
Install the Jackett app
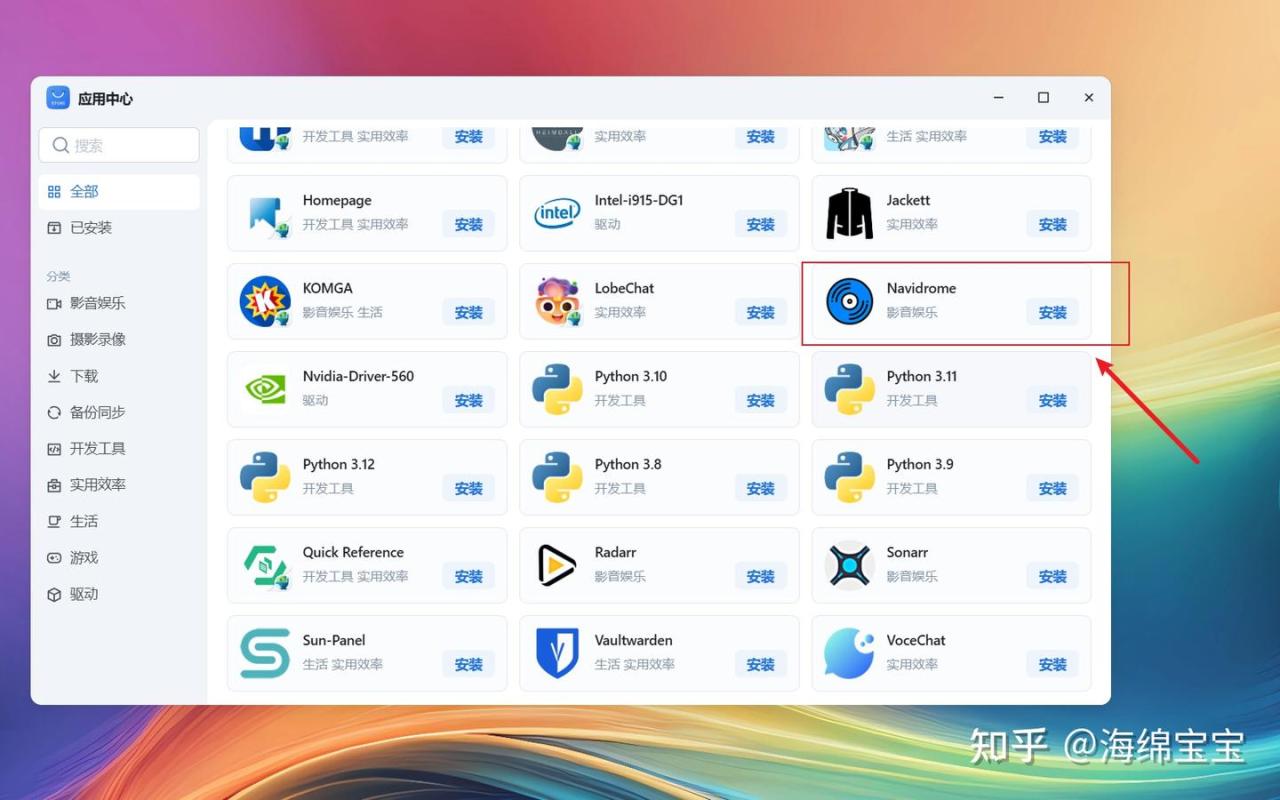pos(1053,224)
